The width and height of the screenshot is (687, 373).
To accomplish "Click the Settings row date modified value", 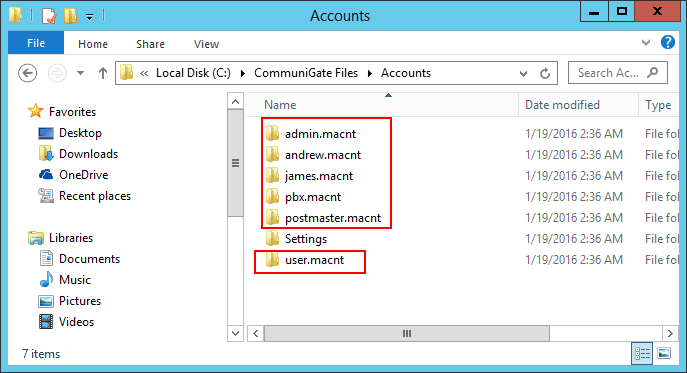I will point(574,238).
